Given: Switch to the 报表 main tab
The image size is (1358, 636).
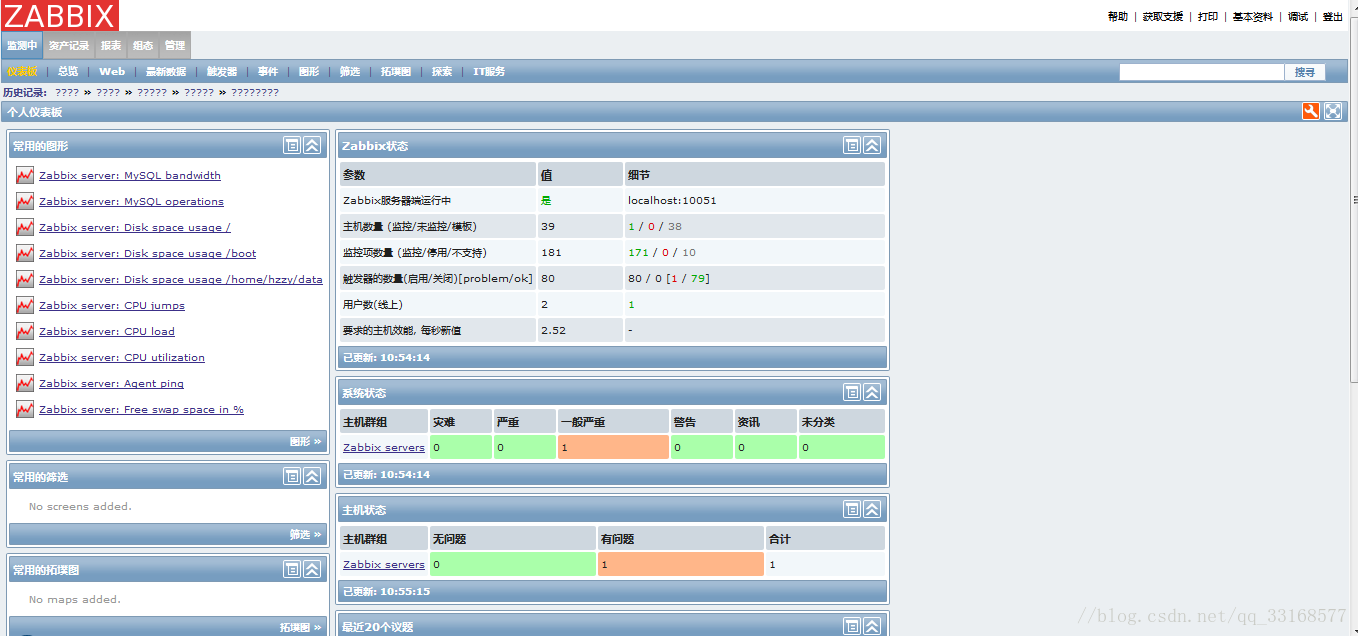Looking at the screenshot, I should [111, 45].
